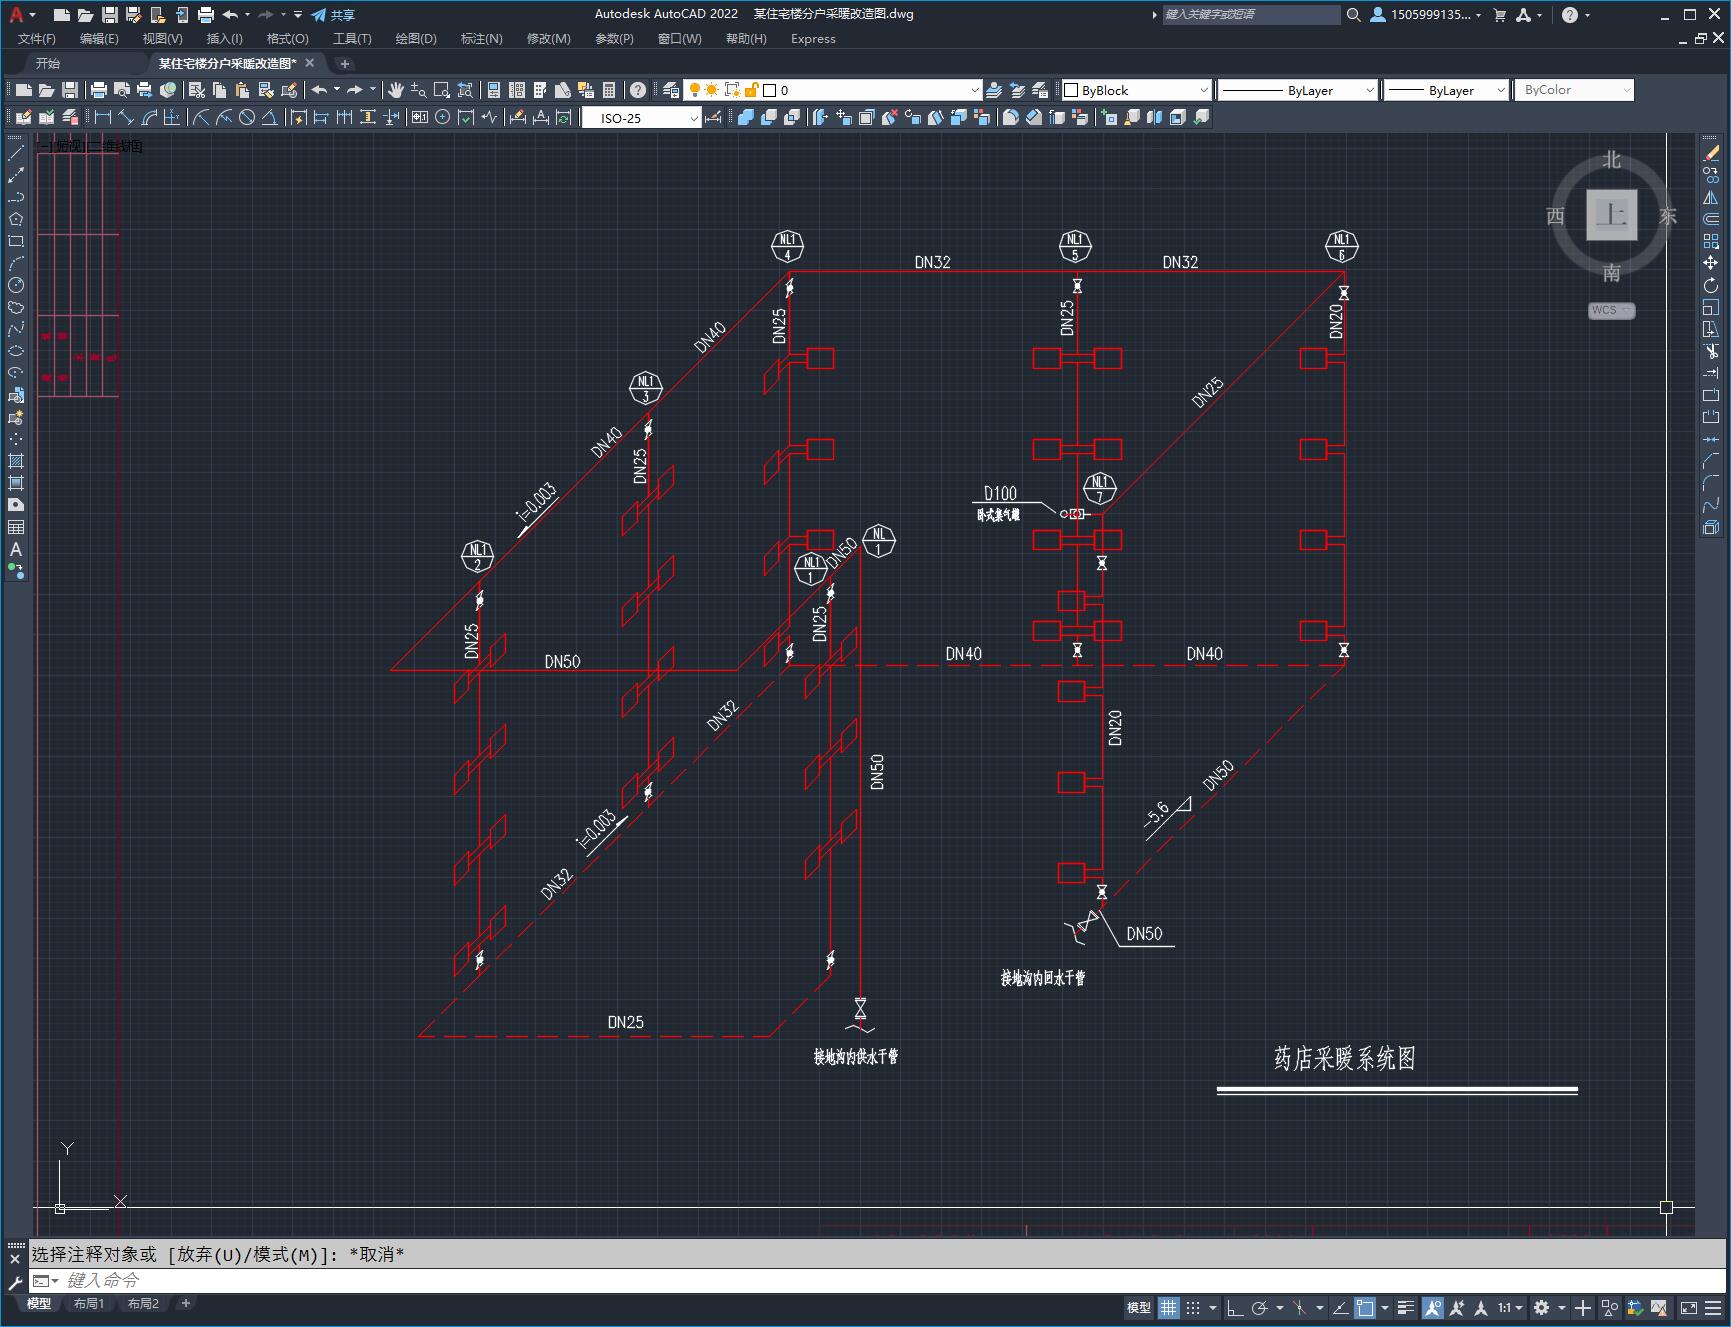
Task: Select the Move modify tool
Action: pyautogui.click(x=1711, y=263)
